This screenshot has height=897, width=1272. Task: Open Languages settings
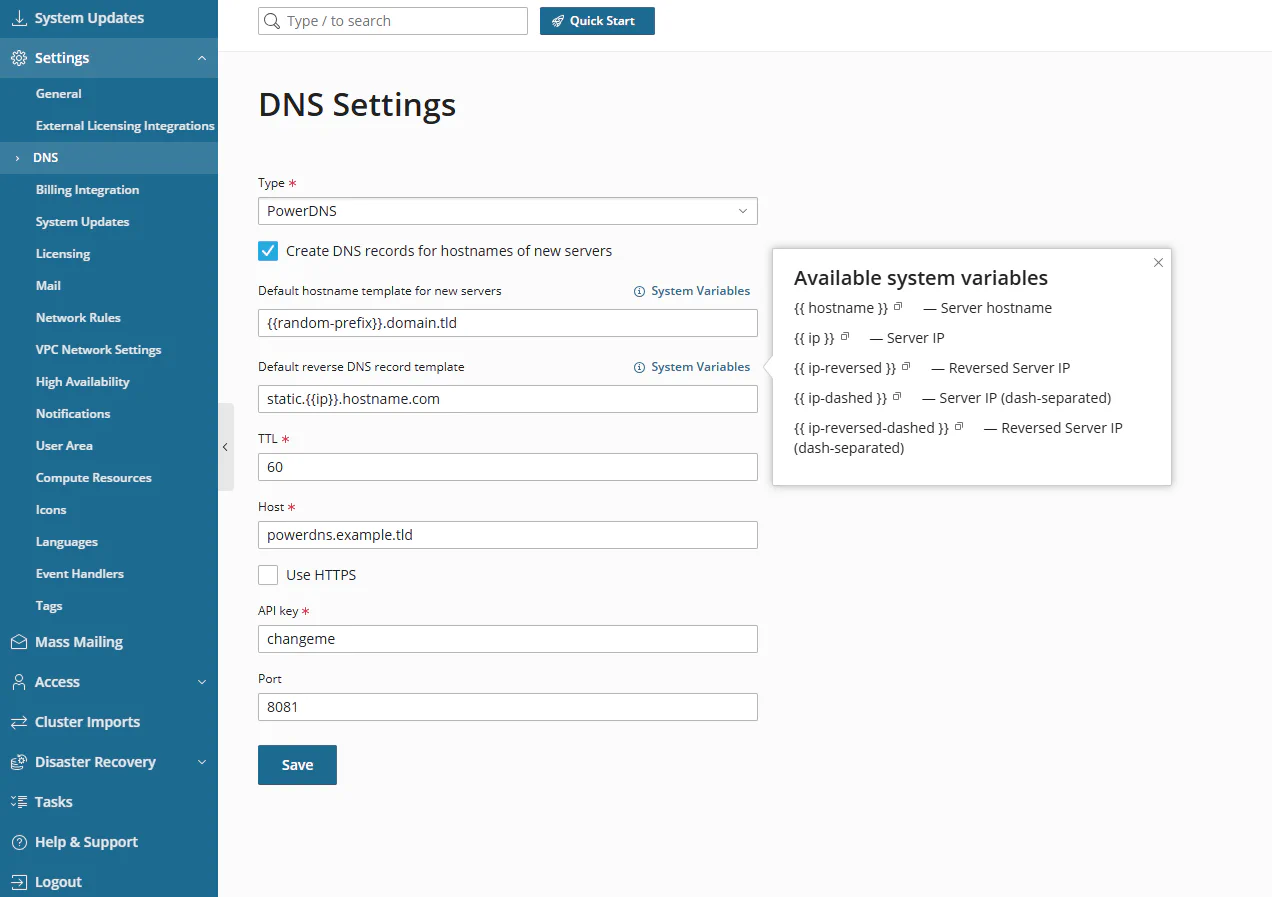67,542
